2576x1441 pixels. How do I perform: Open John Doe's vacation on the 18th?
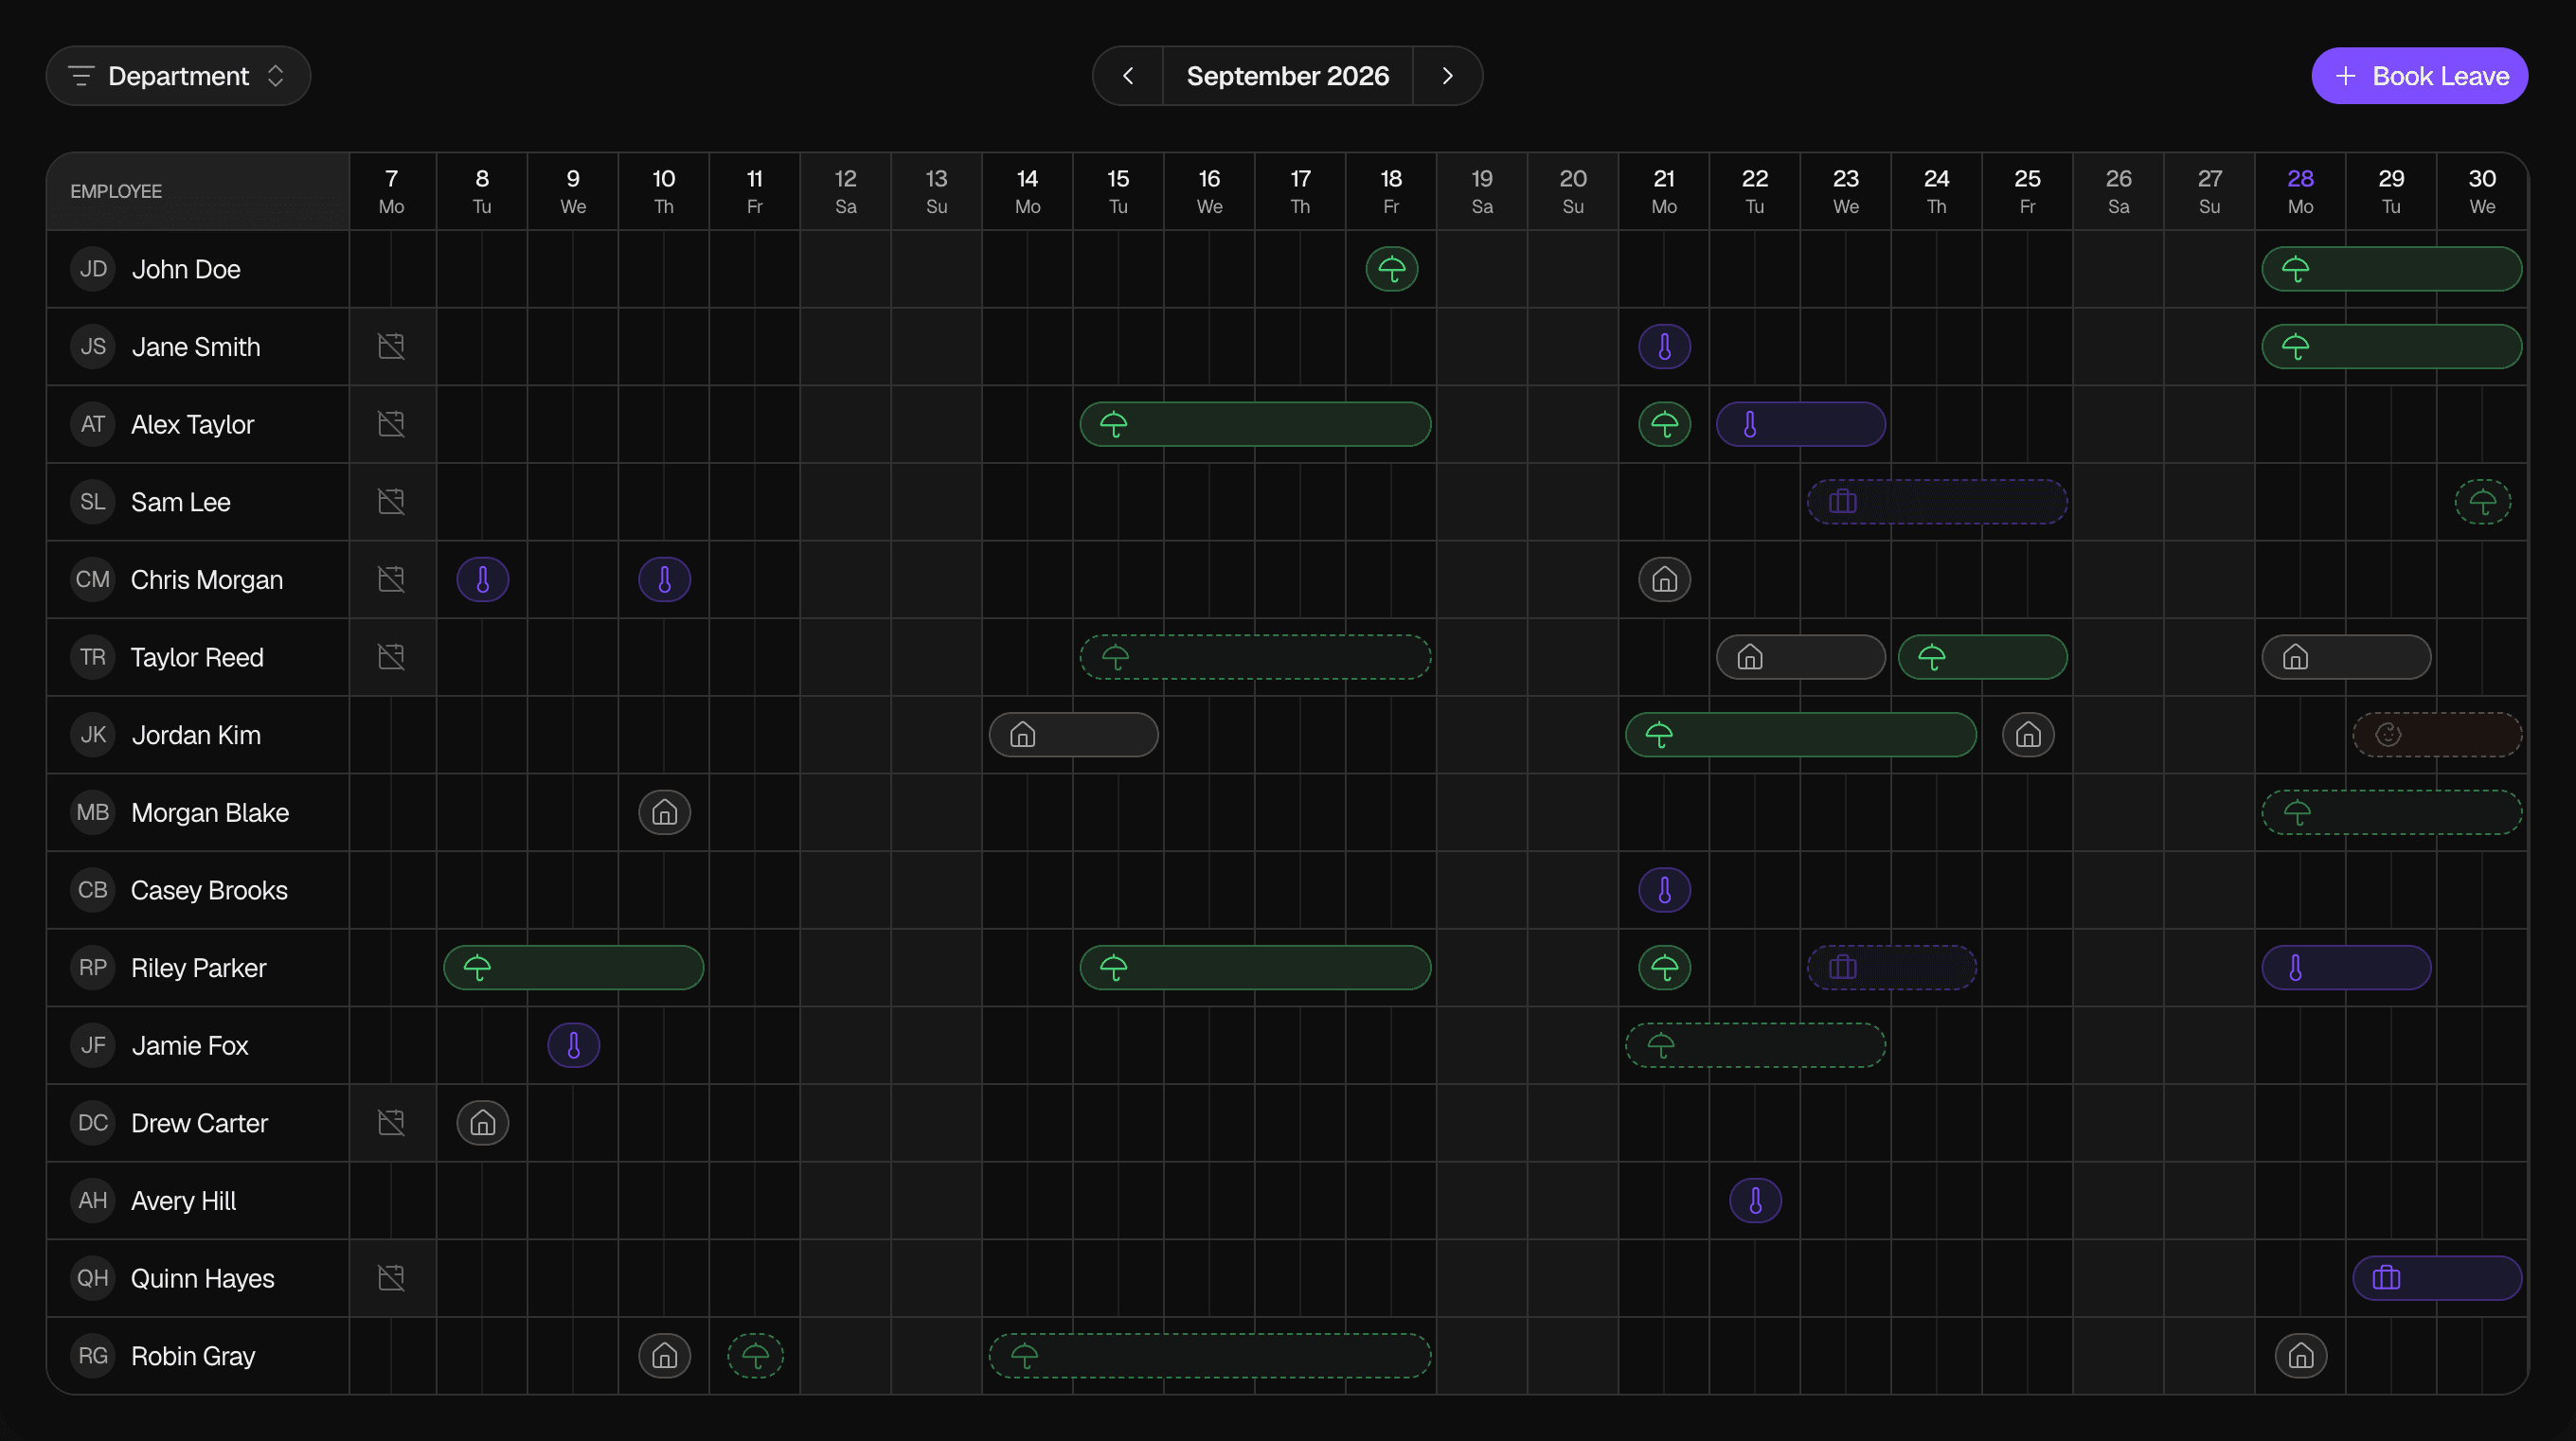[1391, 269]
